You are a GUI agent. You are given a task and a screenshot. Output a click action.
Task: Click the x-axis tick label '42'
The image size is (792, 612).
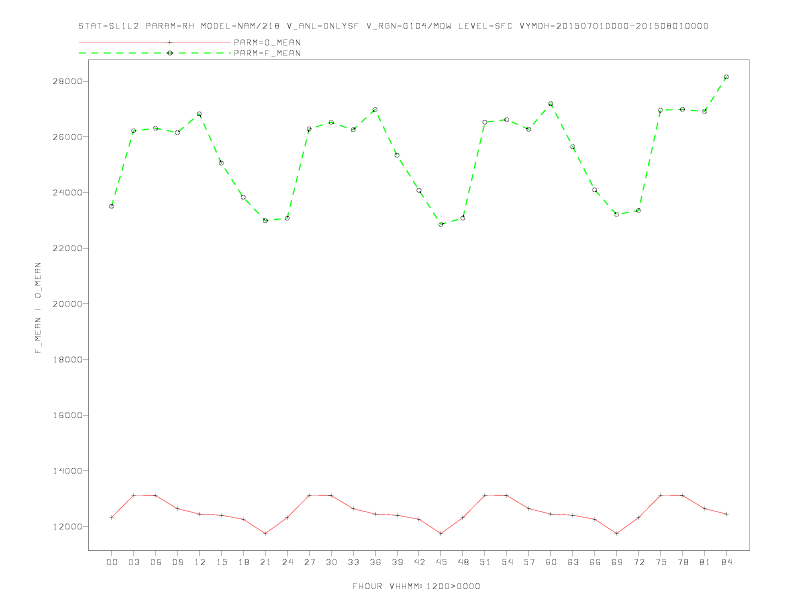(419, 562)
